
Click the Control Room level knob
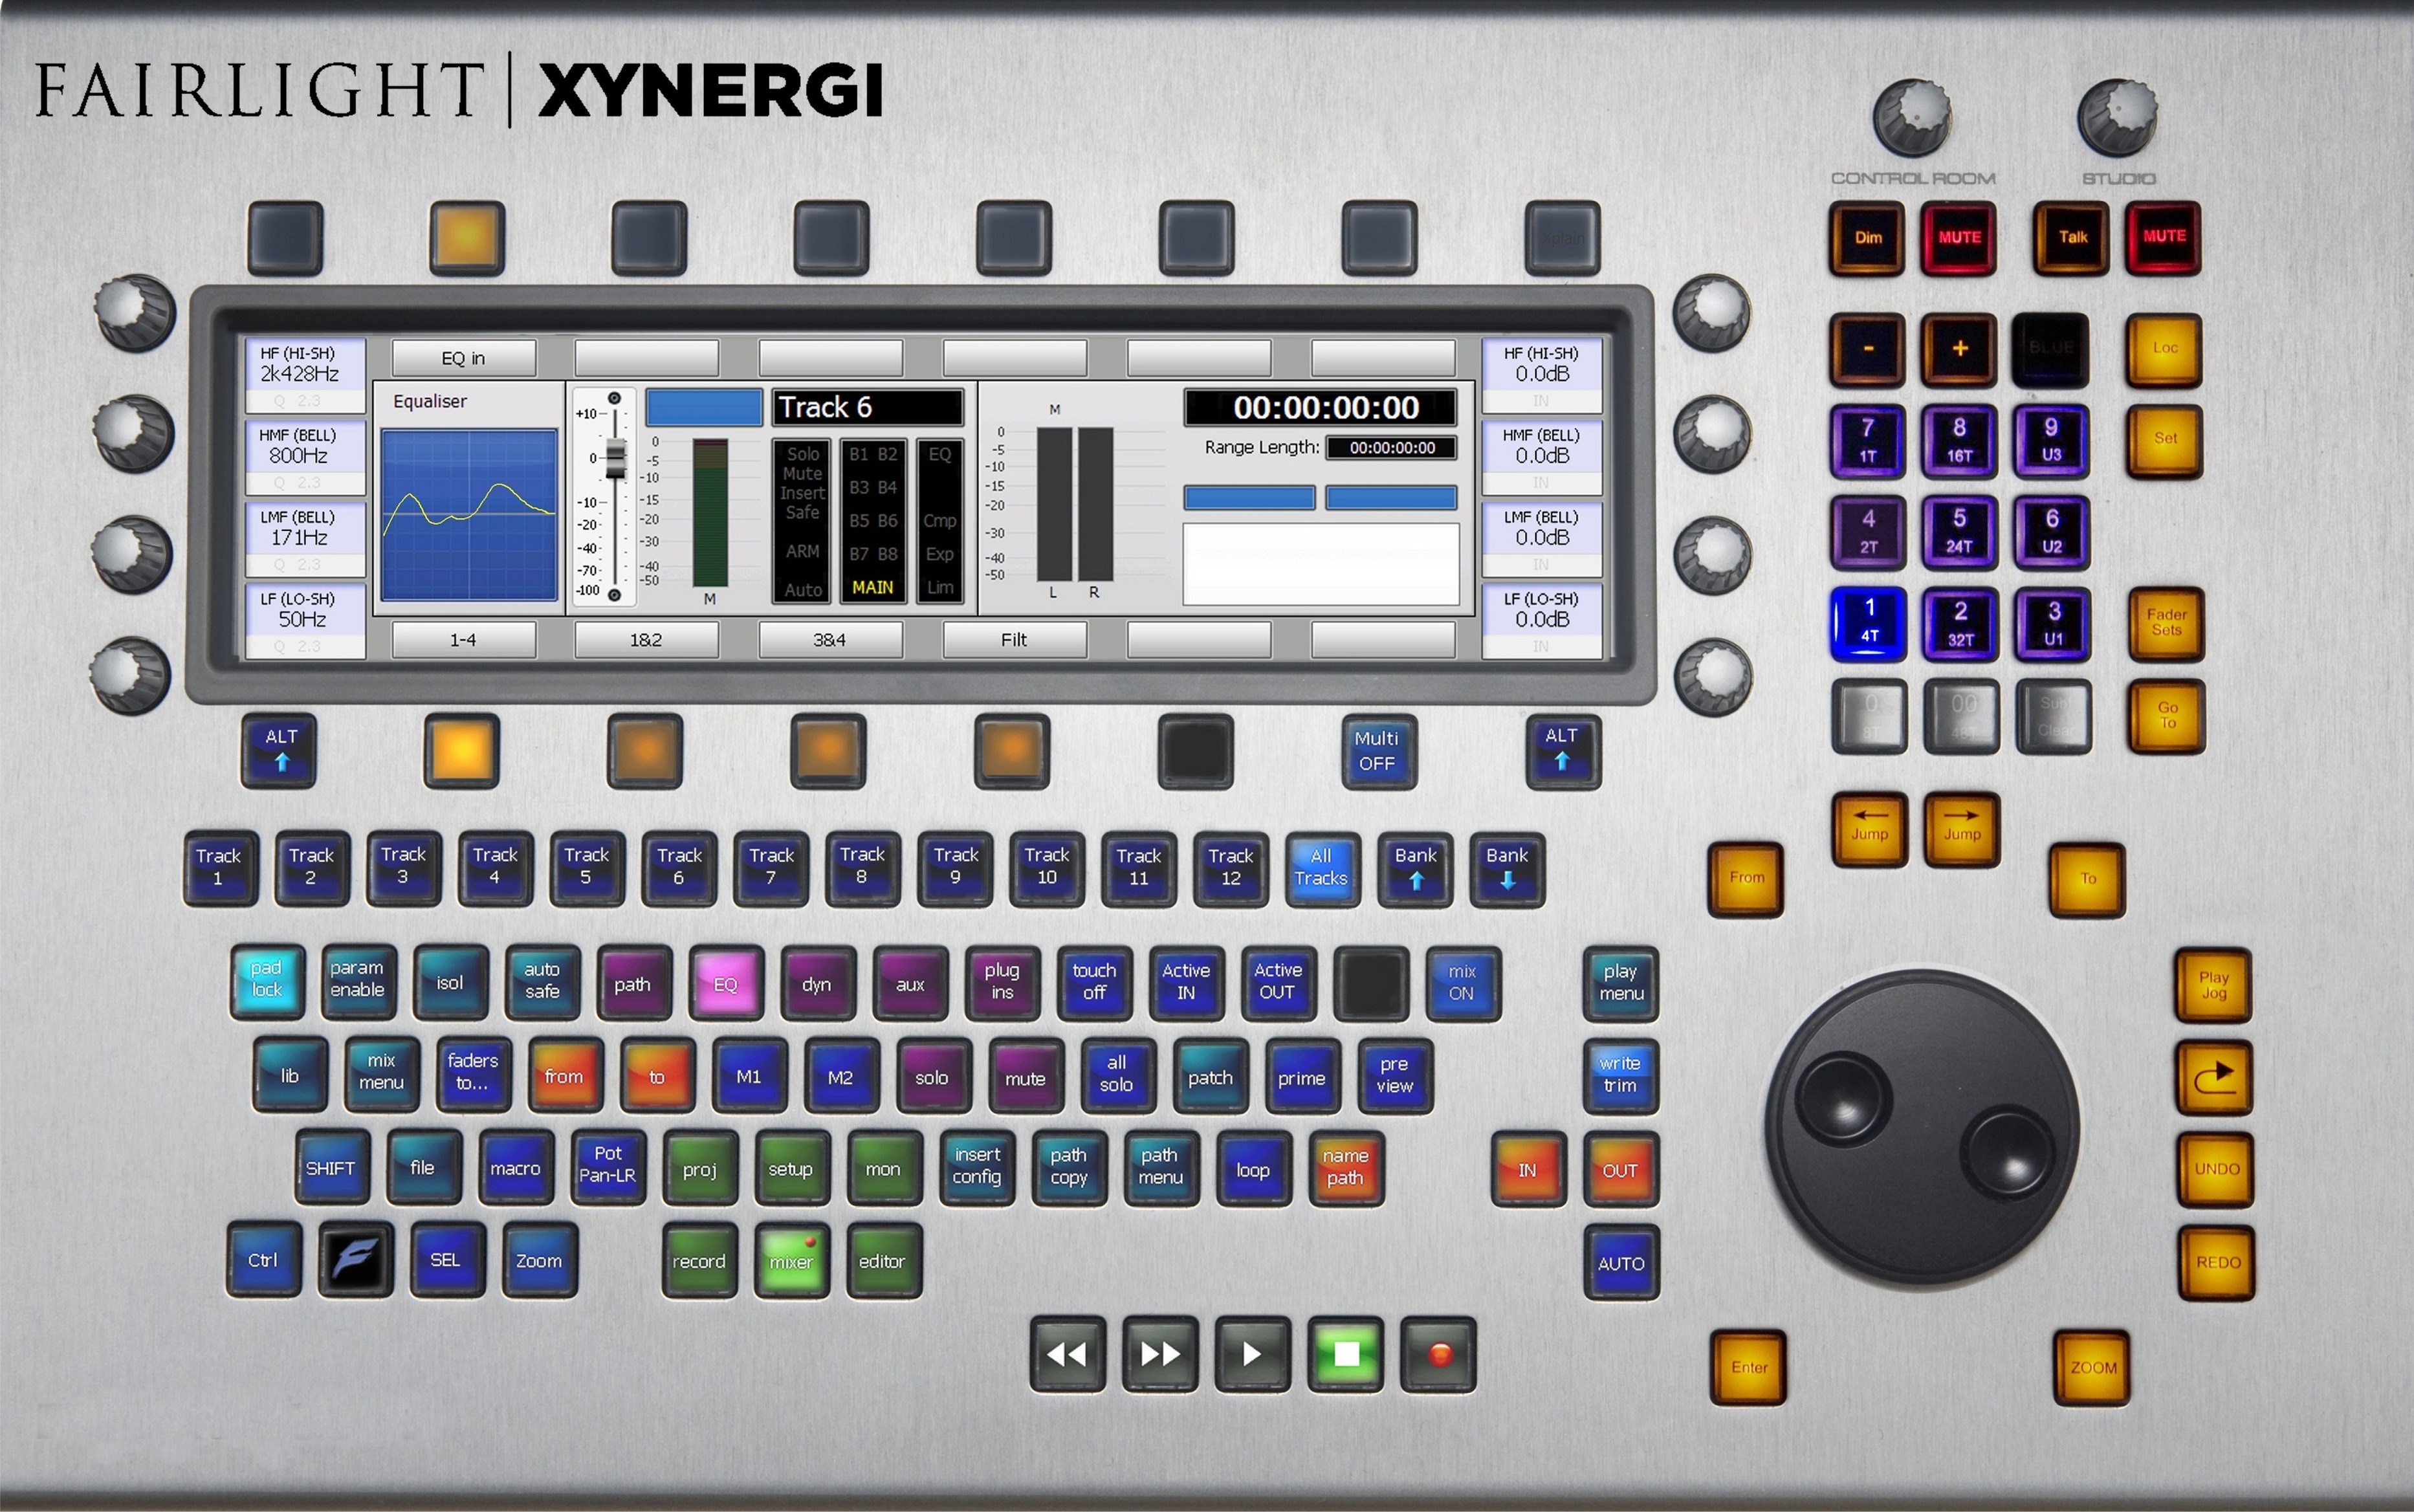[x=1912, y=118]
